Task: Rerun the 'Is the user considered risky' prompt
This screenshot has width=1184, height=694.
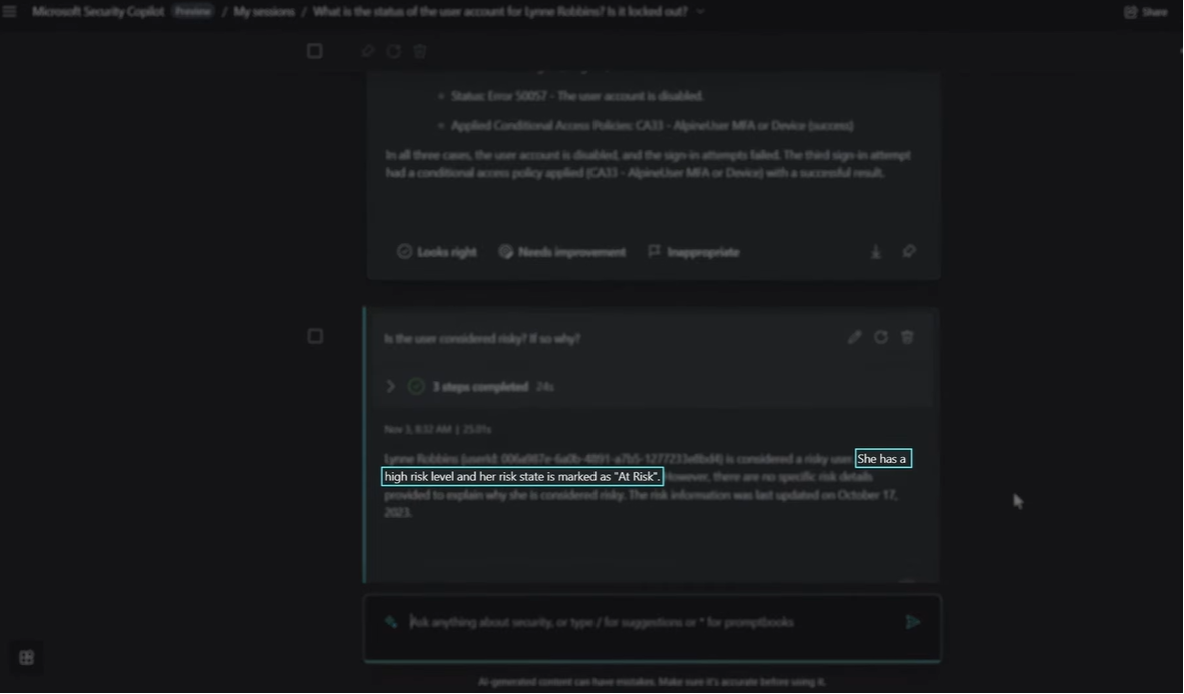Action: tap(881, 338)
